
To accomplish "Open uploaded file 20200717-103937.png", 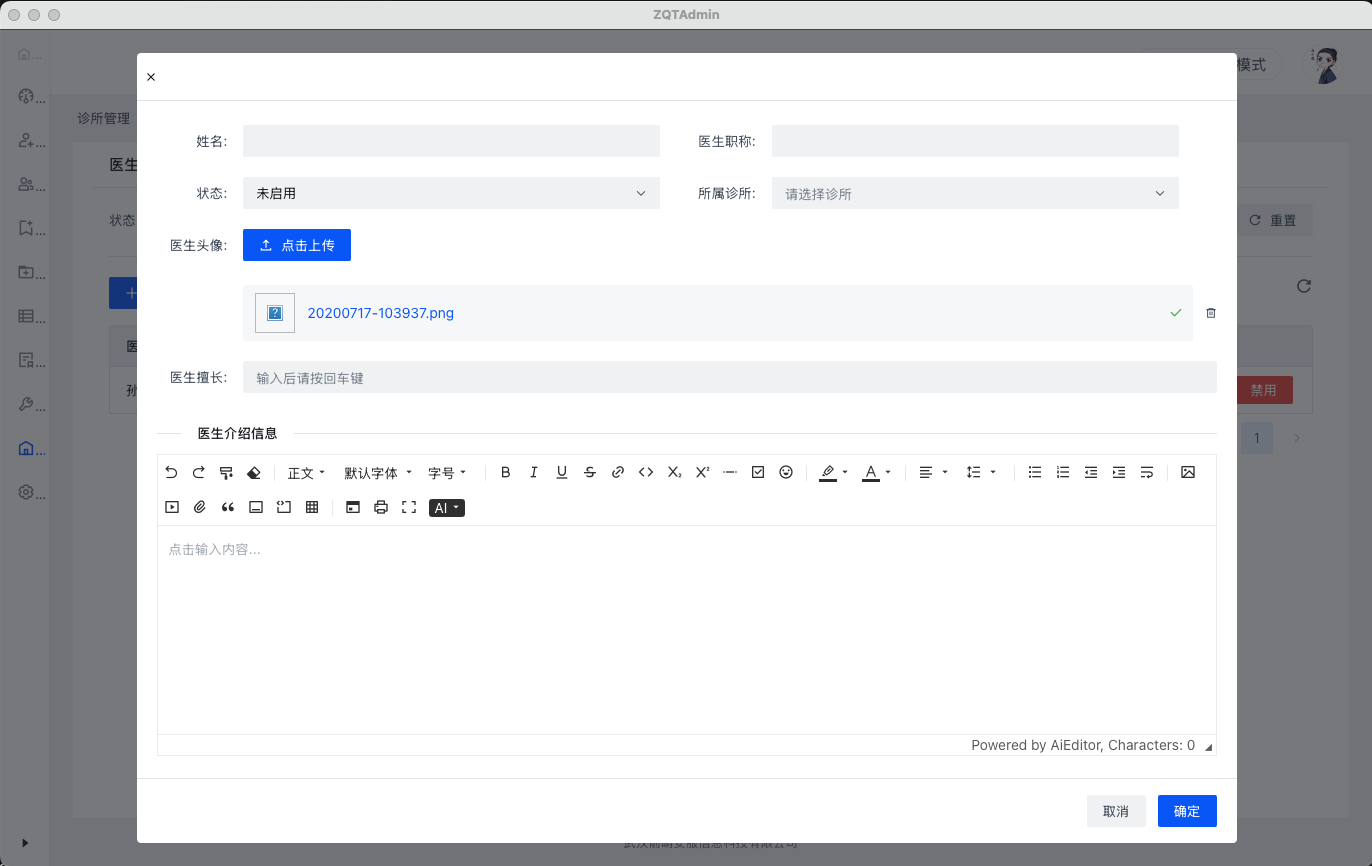I will coord(380,313).
